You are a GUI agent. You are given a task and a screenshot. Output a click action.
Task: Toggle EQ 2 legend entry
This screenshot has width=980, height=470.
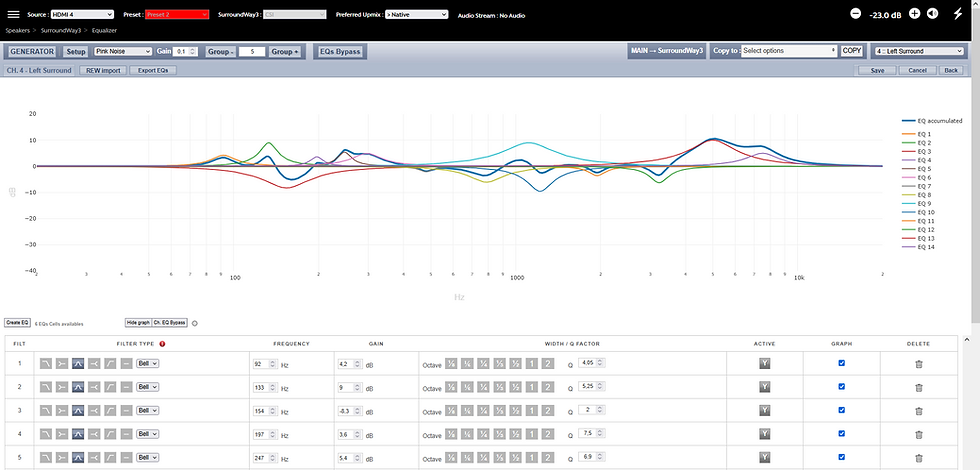917,142
